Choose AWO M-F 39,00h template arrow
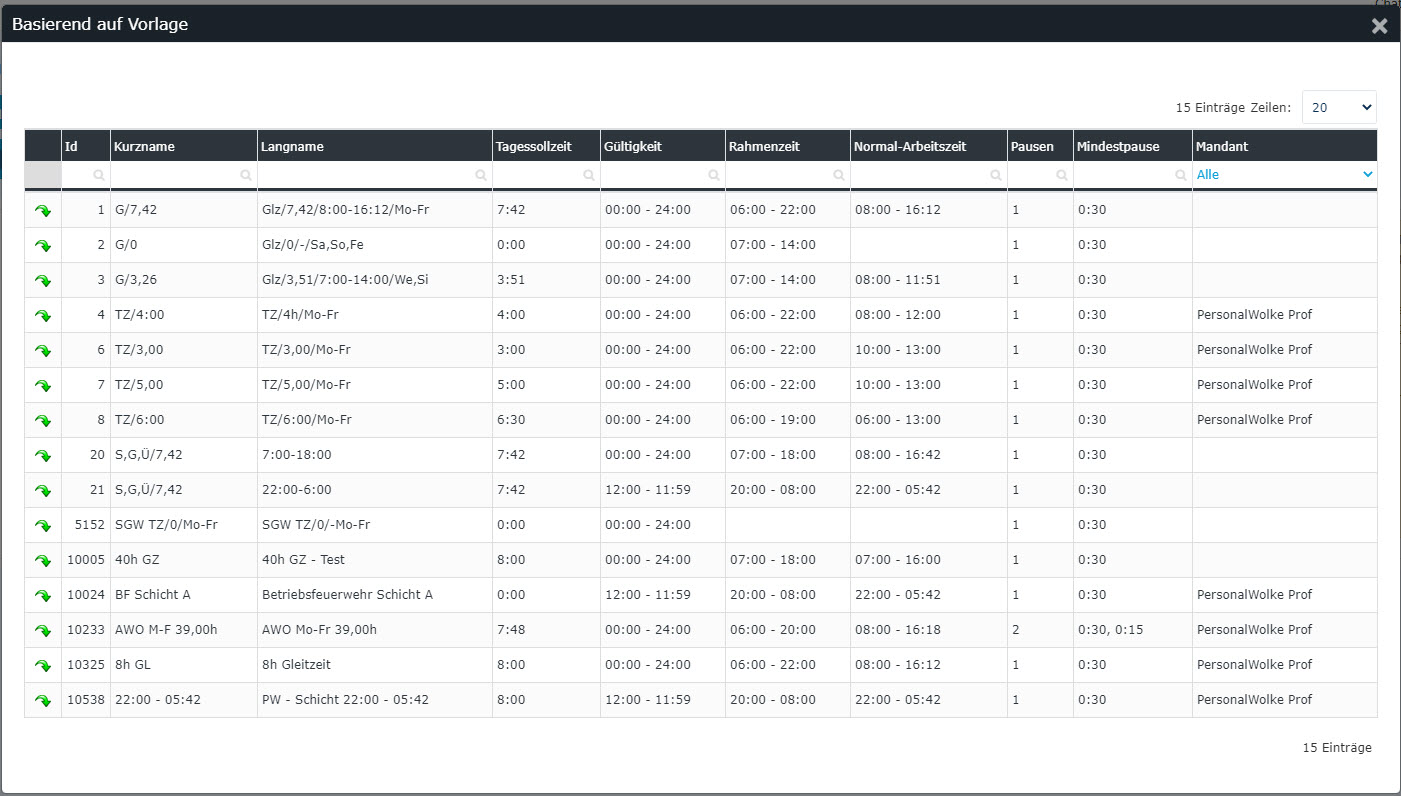The image size is (1401, 796). tap(43, 631)
